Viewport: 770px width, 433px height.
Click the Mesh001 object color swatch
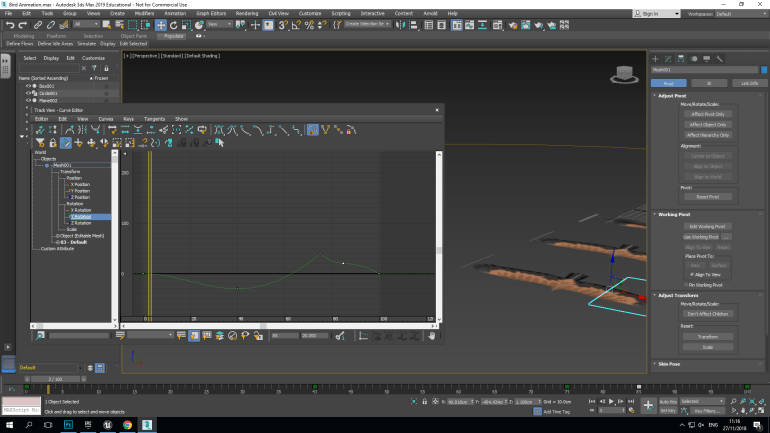[764, 70]
